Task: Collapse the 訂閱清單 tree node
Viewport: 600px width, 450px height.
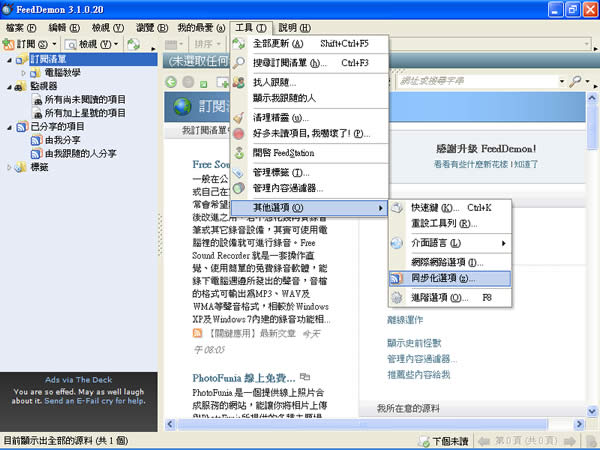Action: click(10, 60)
